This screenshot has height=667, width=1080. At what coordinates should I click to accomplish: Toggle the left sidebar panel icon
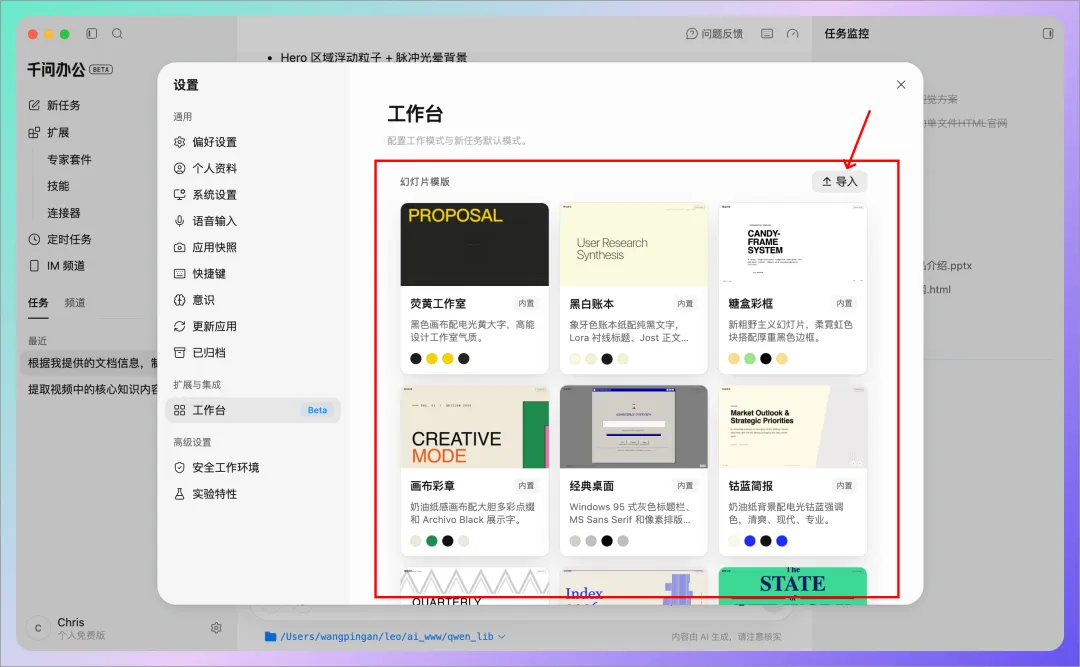pyautogui.click(x=92, y=34)
